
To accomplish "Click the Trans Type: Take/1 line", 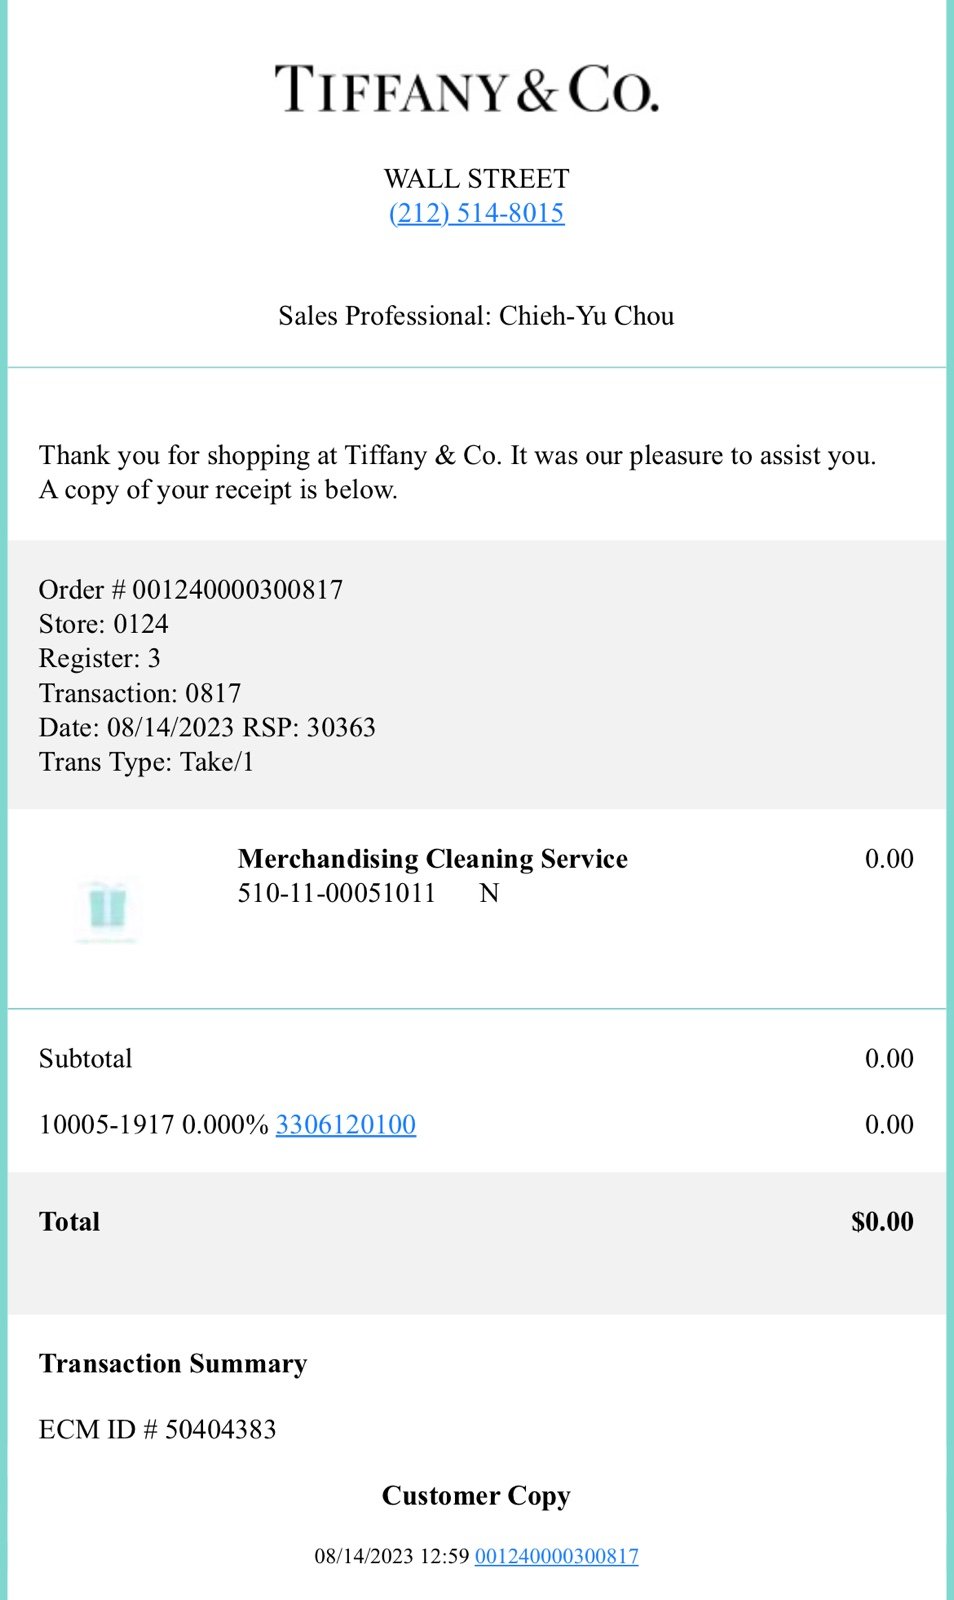I will tap(147, 762).
